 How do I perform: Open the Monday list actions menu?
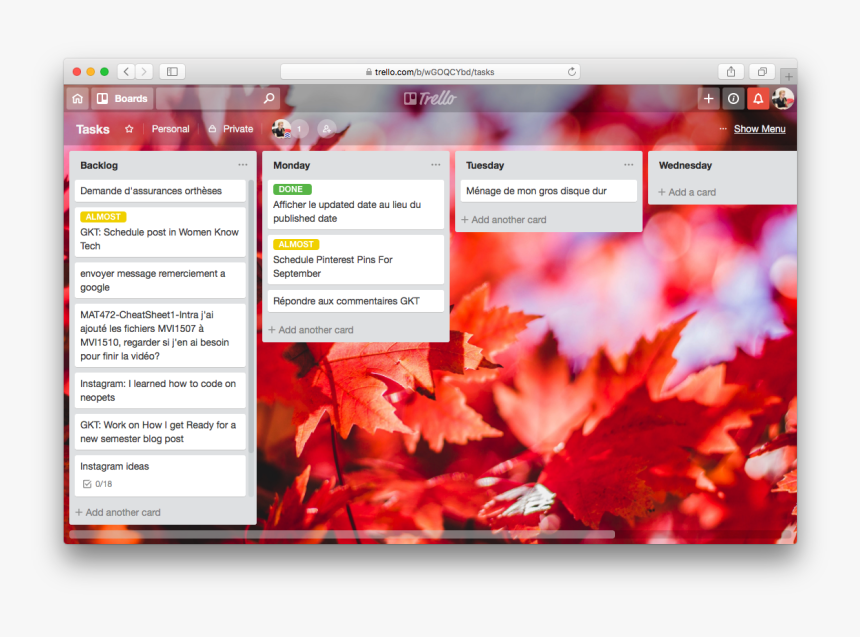tap(435, 164)
